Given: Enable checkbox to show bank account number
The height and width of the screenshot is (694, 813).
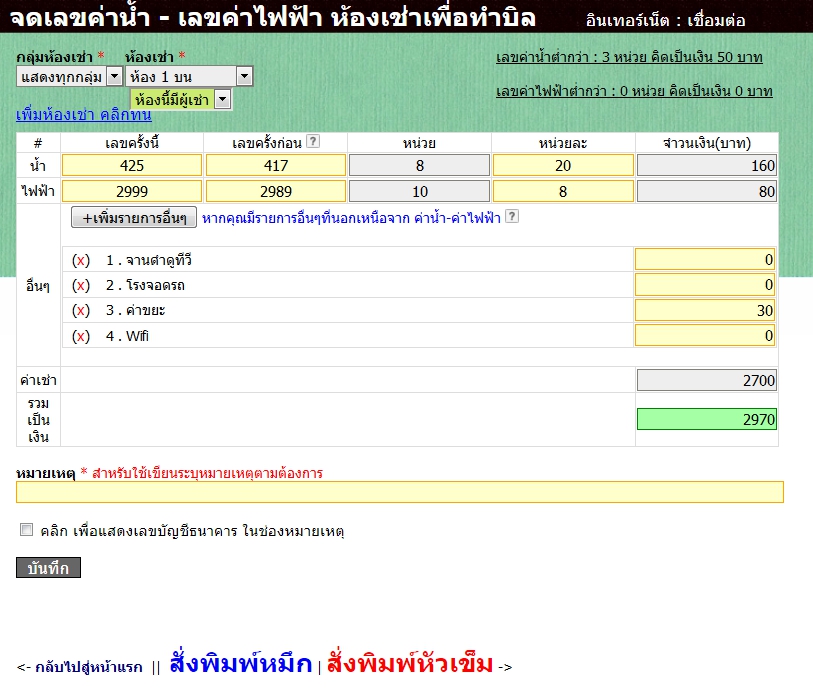Looking at the screenshot, I should (x=27, y=530).
